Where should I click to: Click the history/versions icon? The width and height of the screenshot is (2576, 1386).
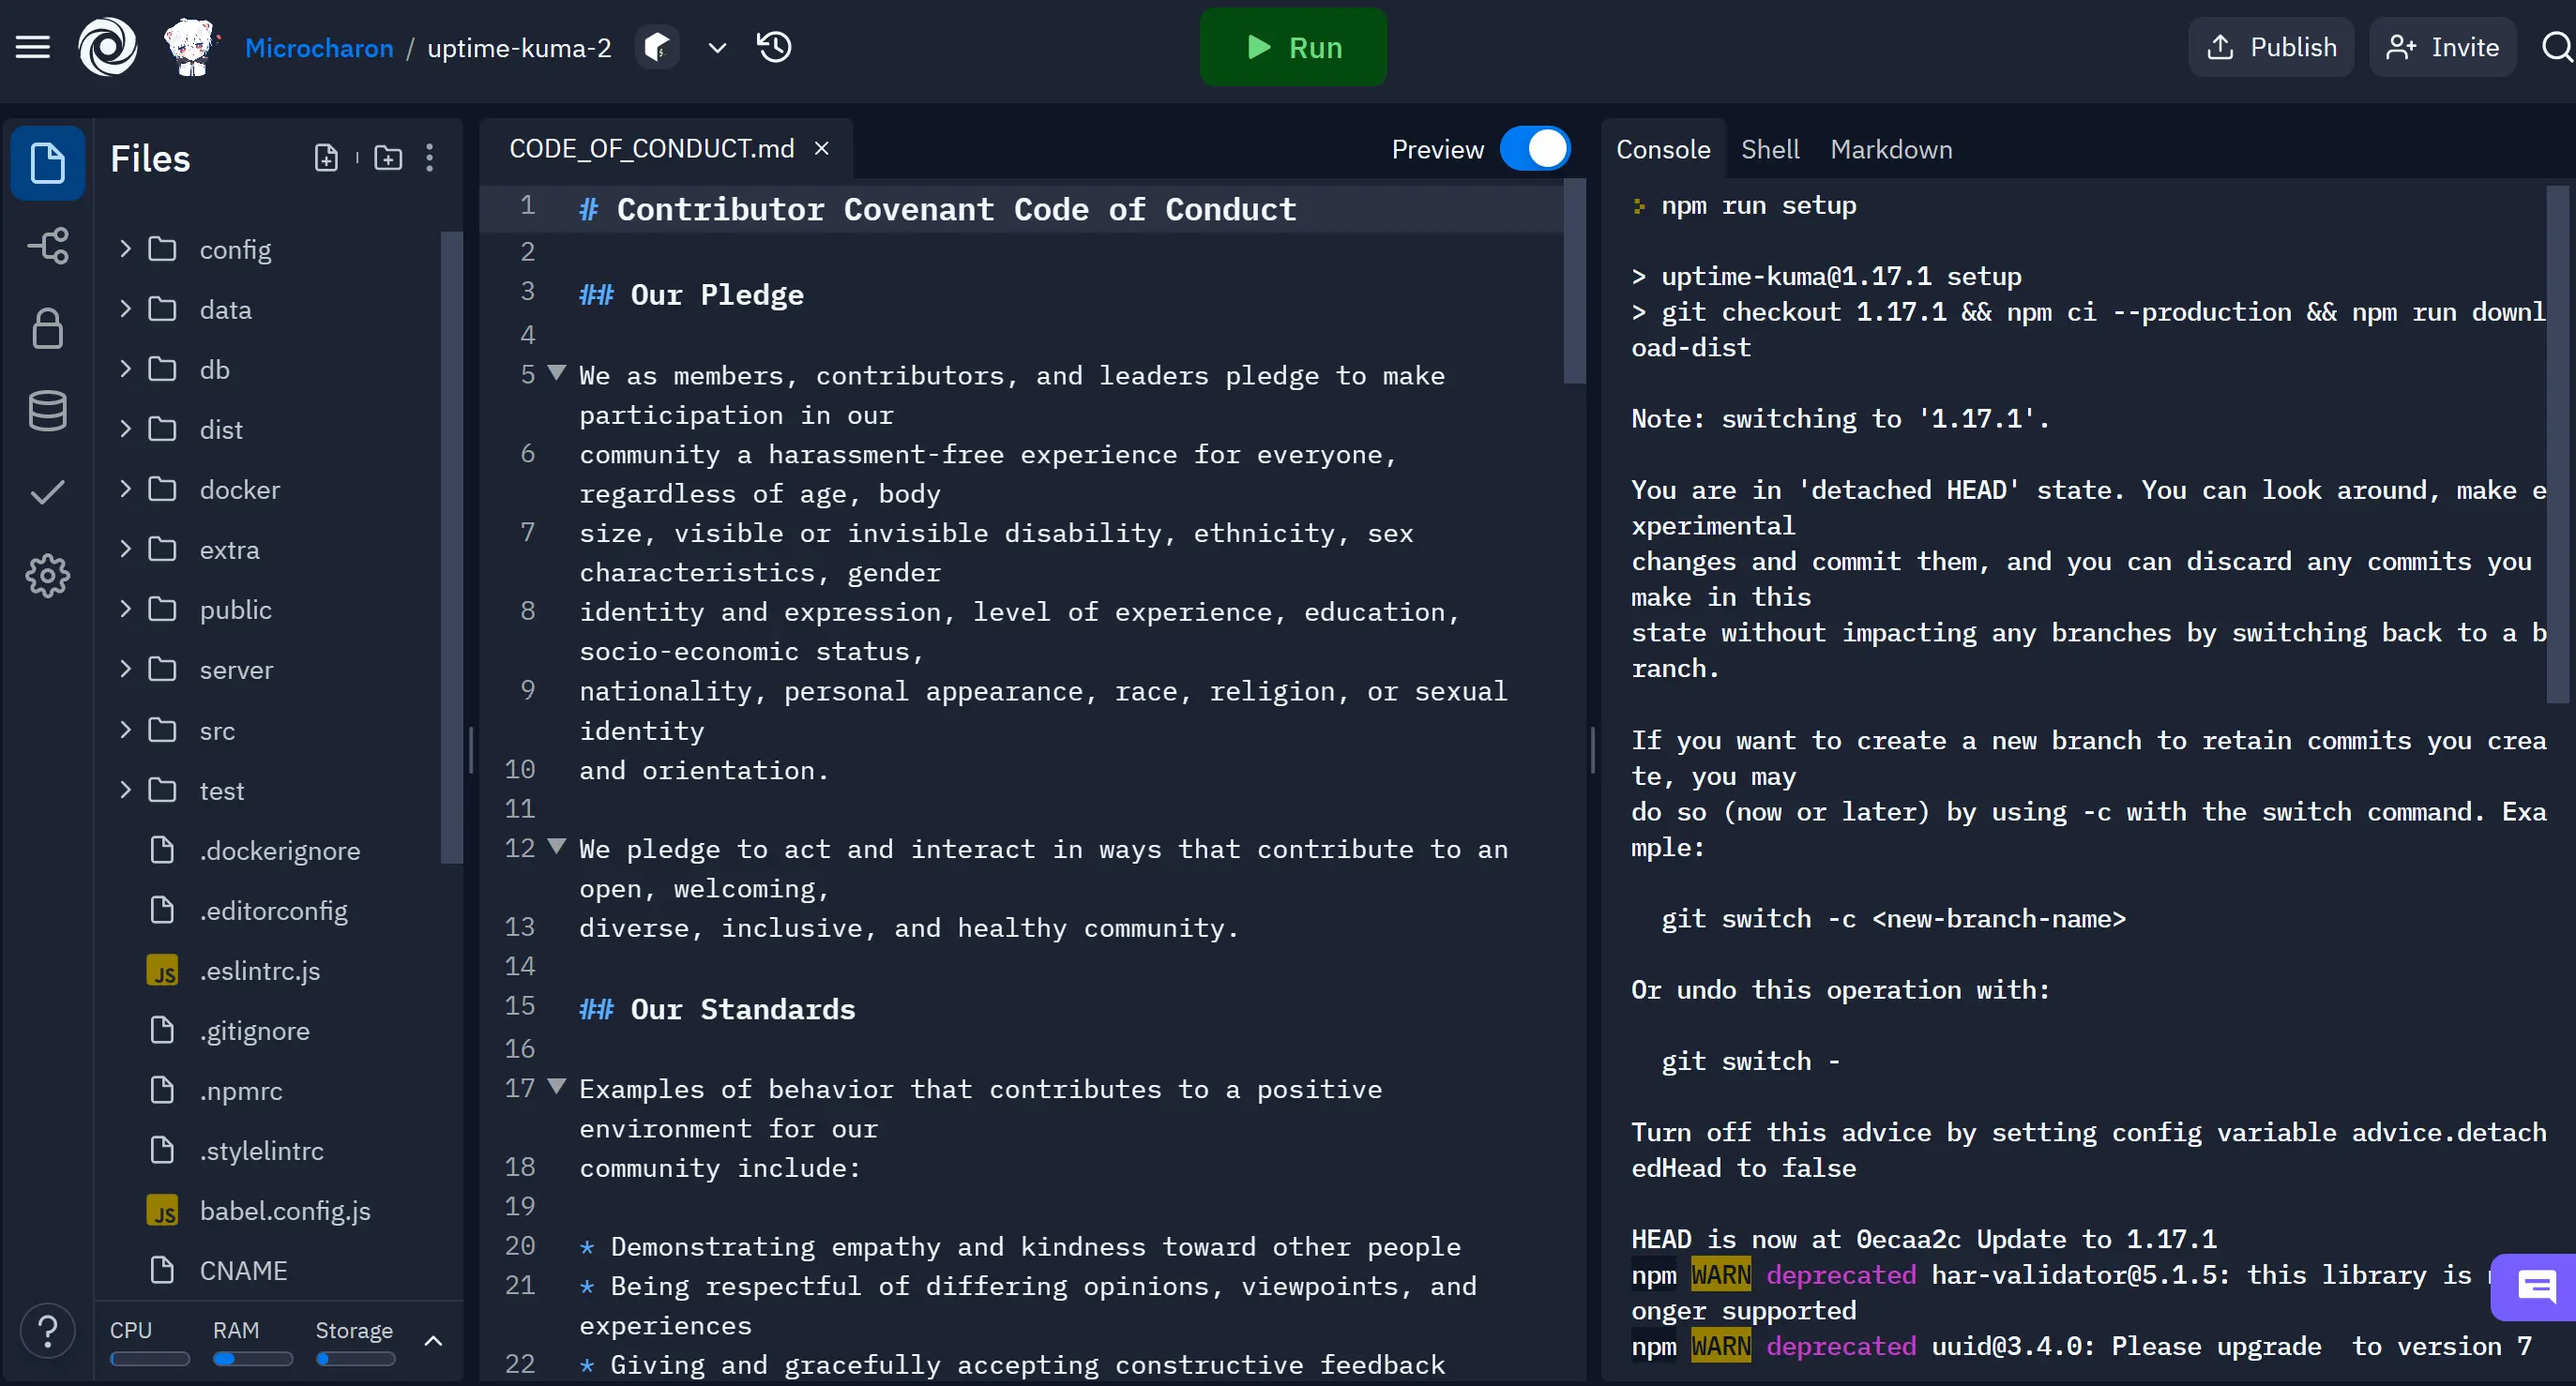click(775, 48)
